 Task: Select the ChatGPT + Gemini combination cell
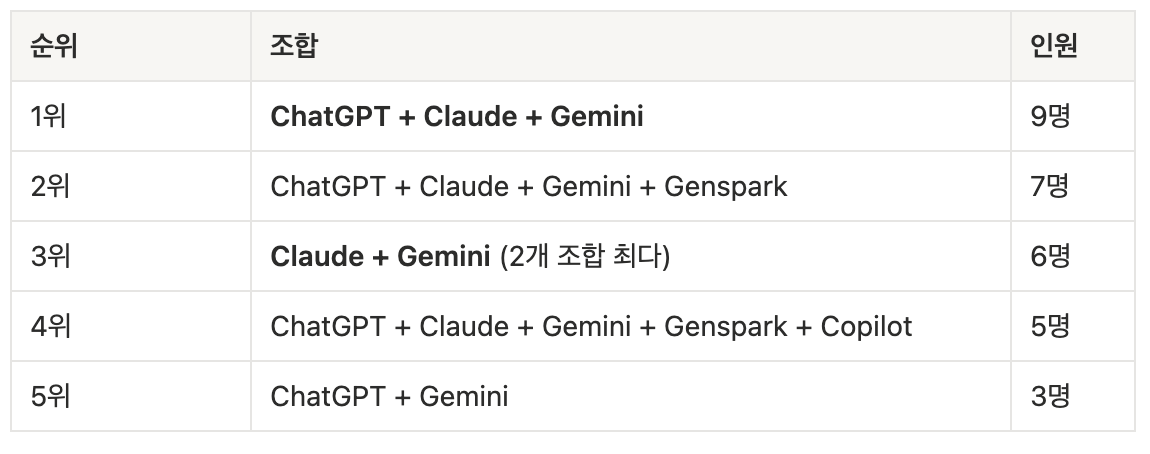coord(389,397)
